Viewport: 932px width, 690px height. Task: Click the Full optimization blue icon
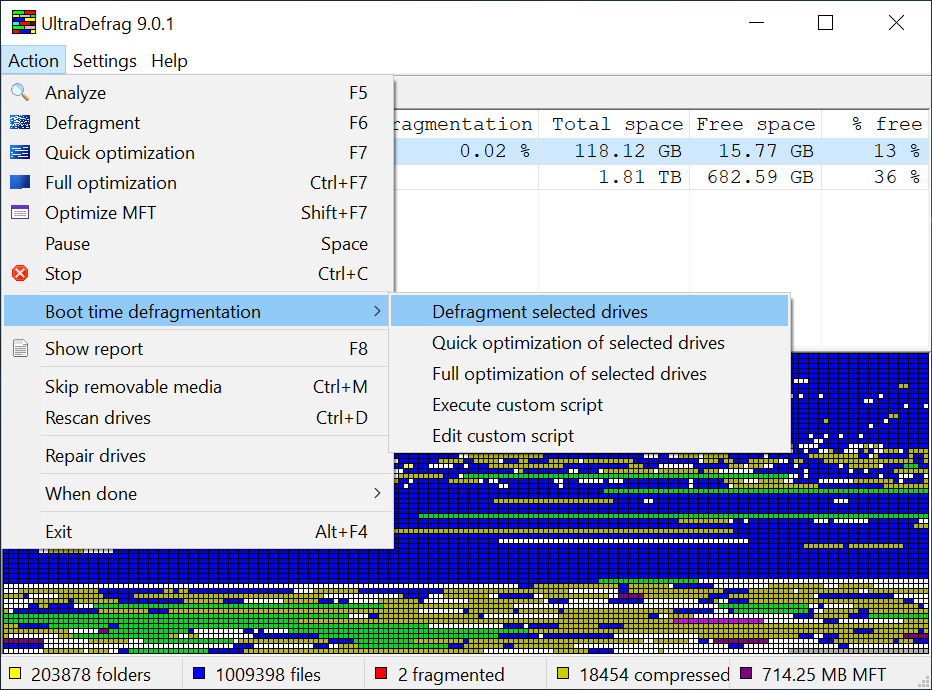pyautogui.click(x=20, y=183)
